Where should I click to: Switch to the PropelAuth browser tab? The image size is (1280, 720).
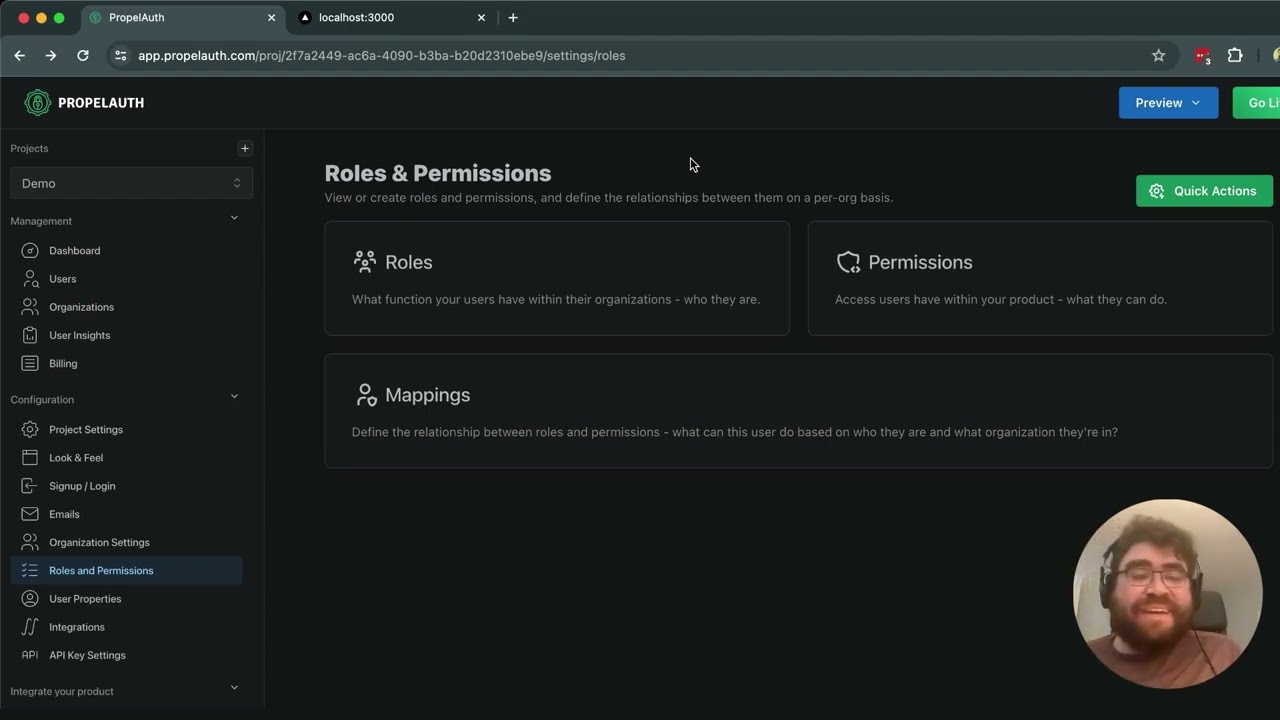click(182, 18)
